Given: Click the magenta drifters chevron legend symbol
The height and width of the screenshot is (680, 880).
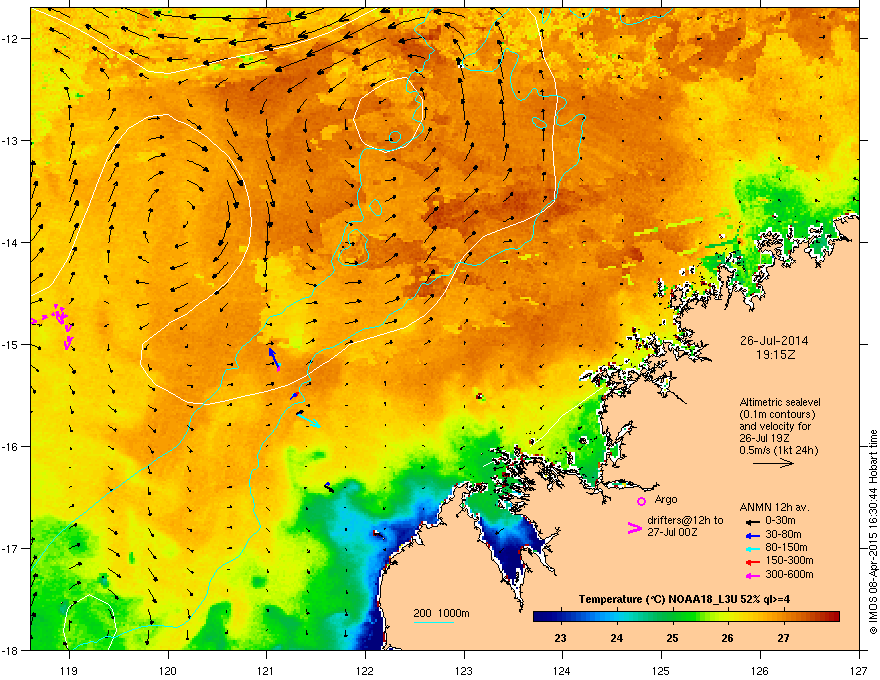Looking at the screenshot, I should [x=634, y=528].
